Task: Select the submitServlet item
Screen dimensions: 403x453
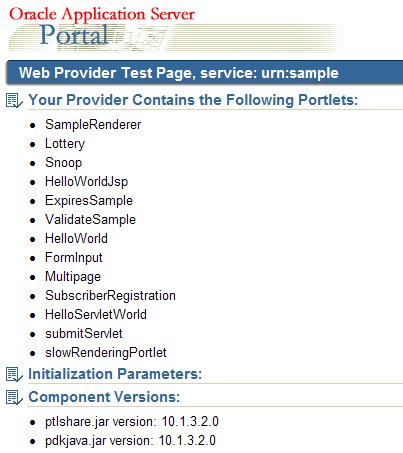Action: point(84,334)
